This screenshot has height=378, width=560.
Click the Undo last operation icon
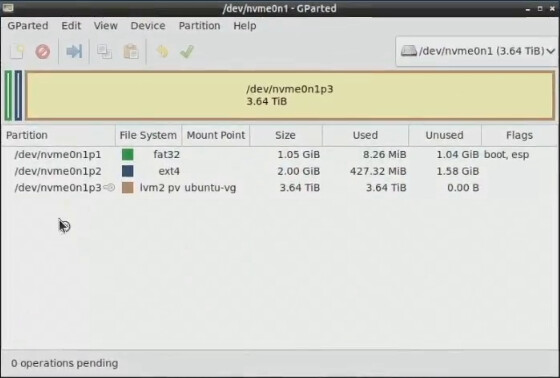click(162, 52)
